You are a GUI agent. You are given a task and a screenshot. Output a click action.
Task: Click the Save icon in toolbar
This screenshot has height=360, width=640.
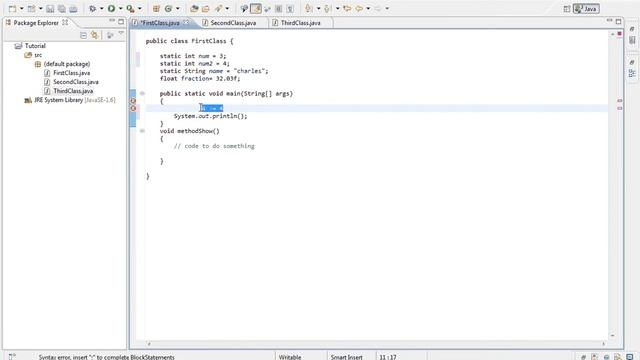tap(50, 9)
